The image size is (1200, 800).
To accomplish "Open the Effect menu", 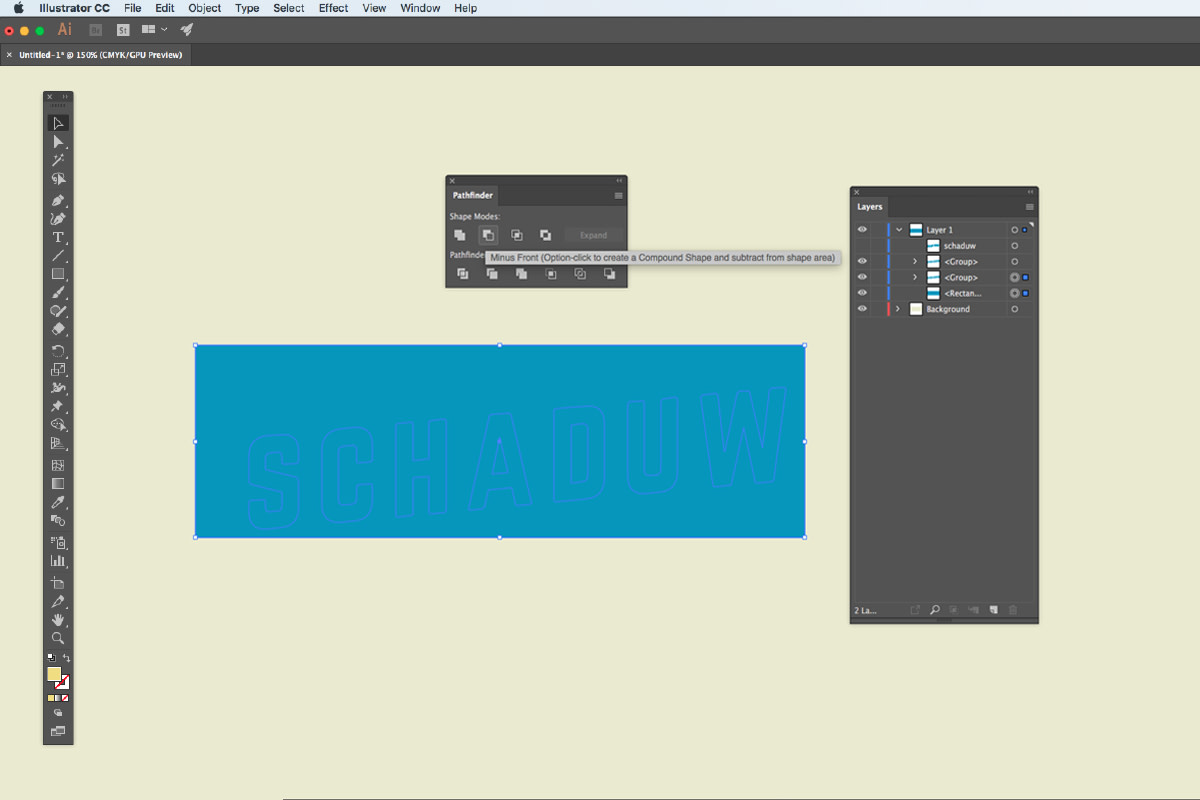I will tap(334, 8).
